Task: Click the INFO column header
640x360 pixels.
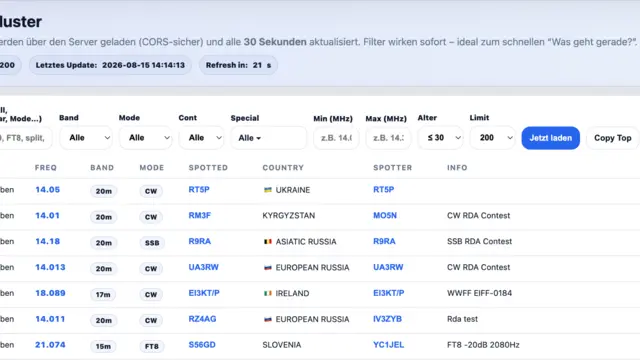Action: click(457, 168)
